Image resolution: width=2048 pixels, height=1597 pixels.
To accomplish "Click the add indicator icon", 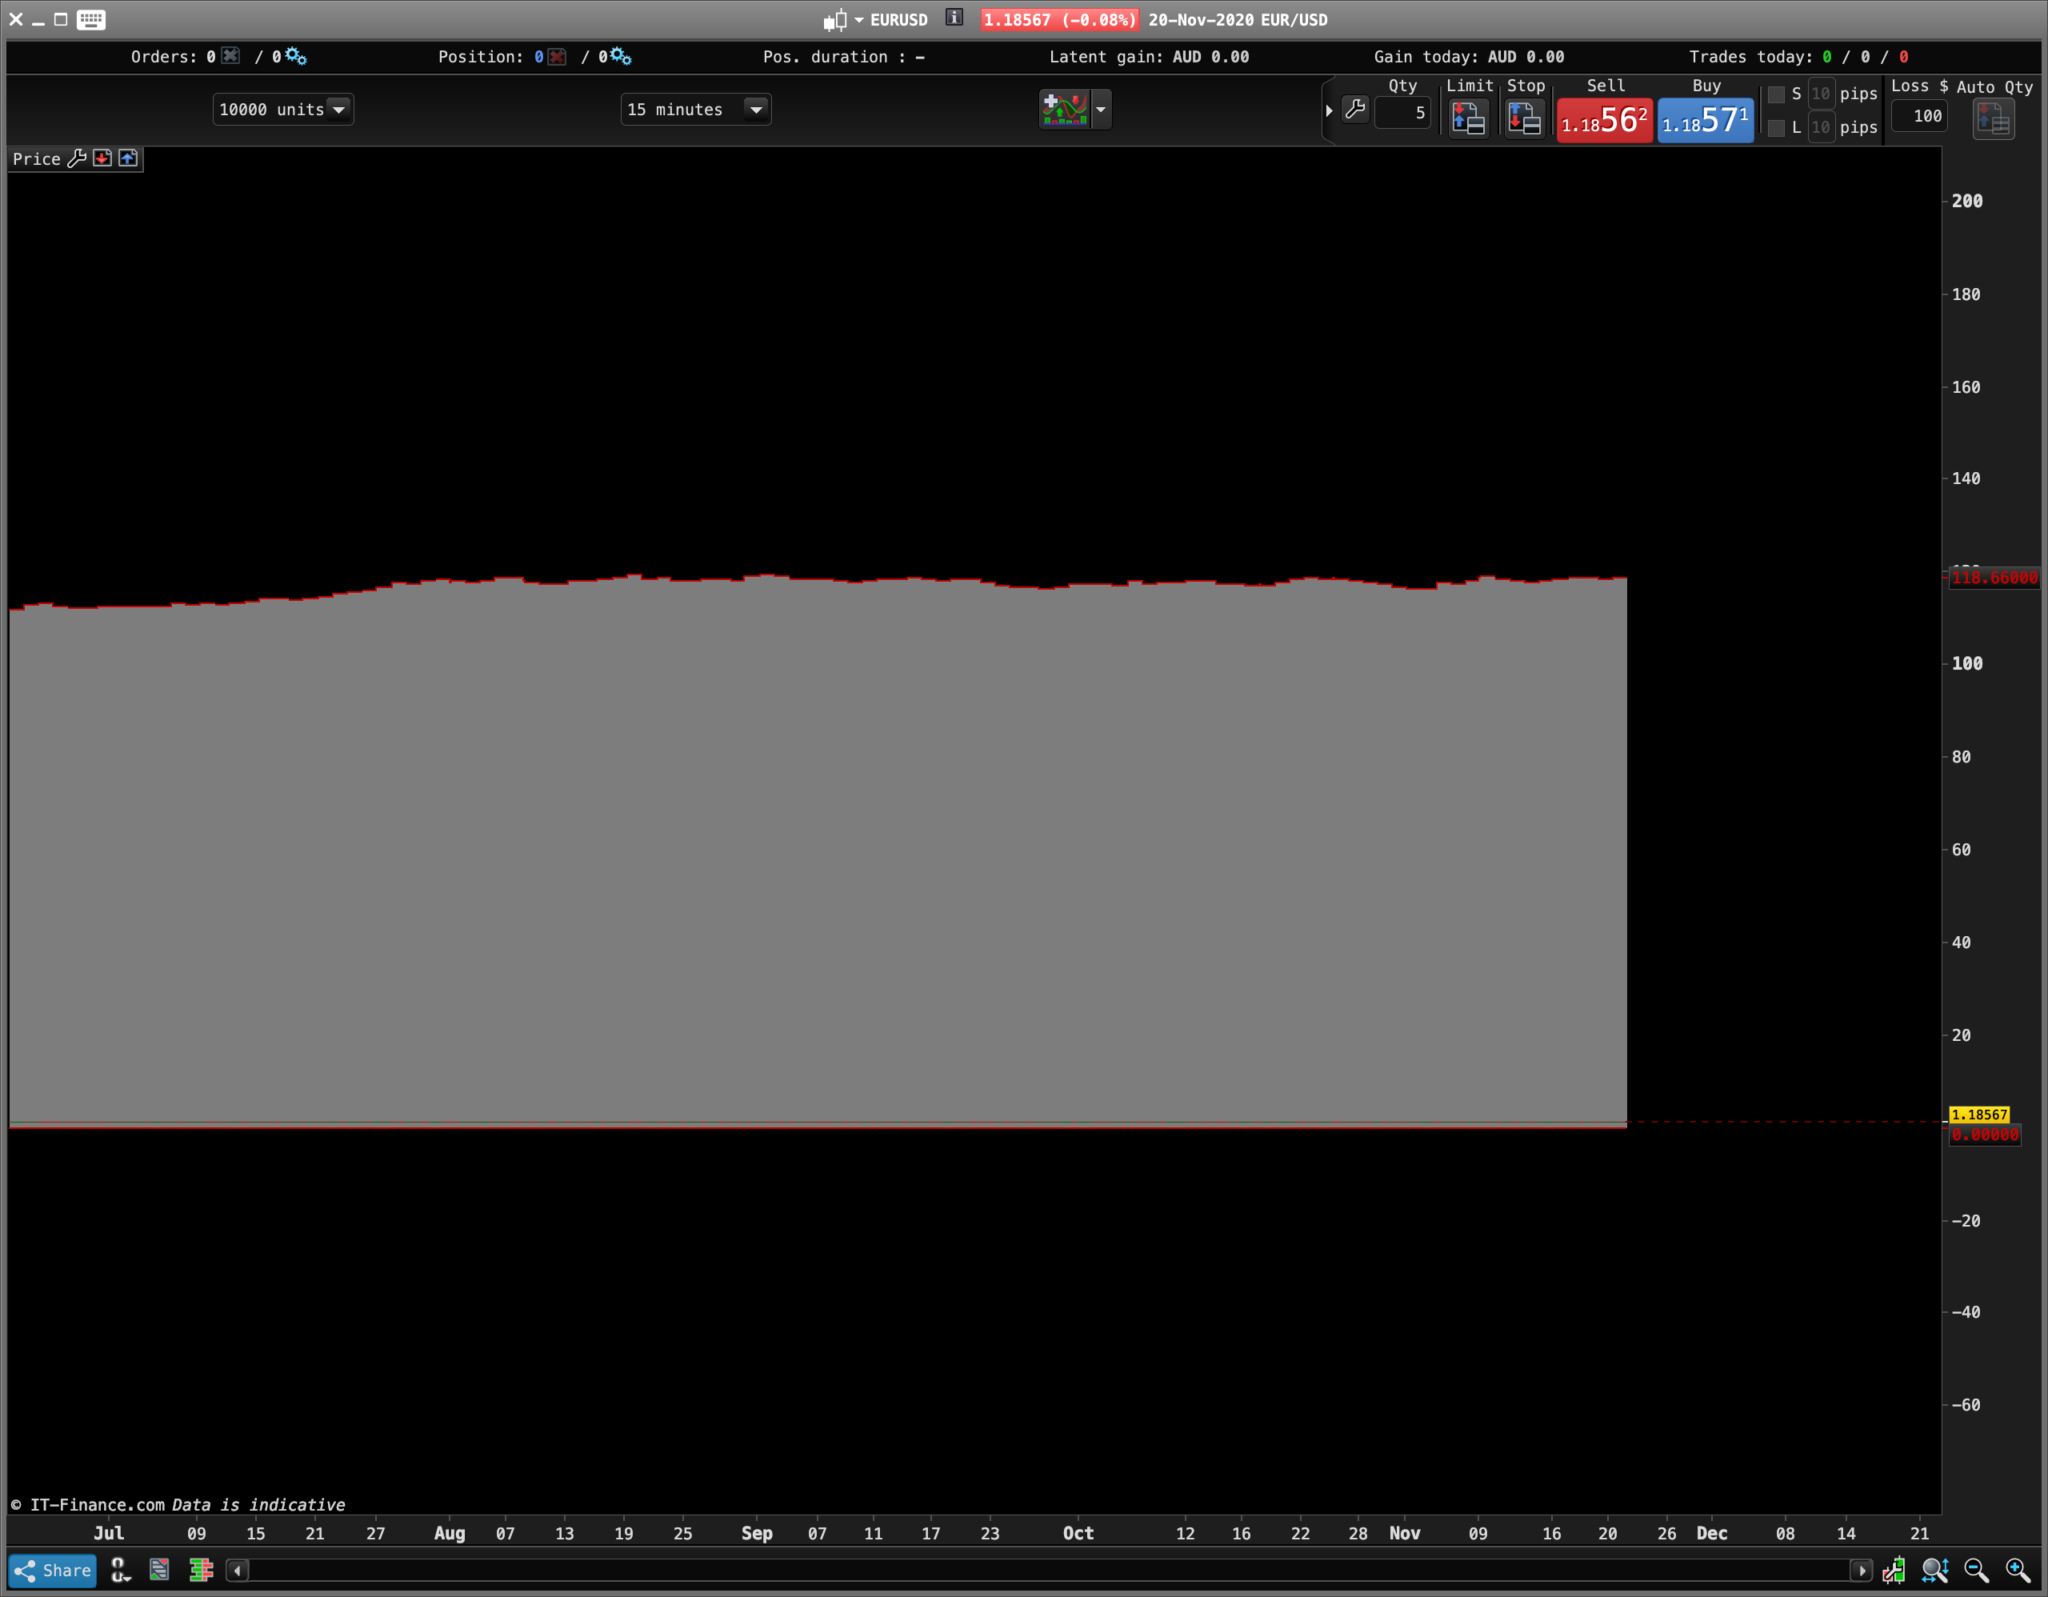I will click(x=1064, y=109).
